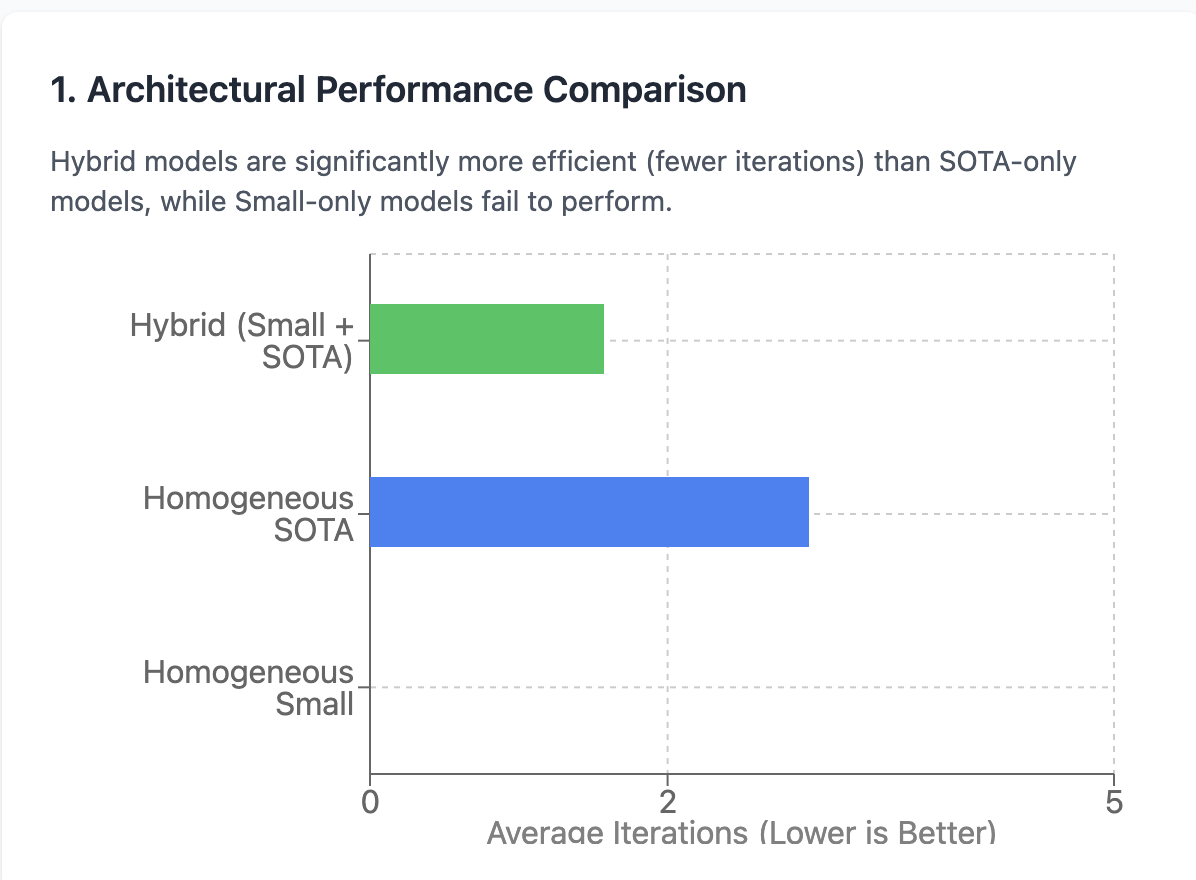The height and width of the screenshot is (880, 1196).
Task: Click the "Homogeneous Small" axis label
Action: pyautogui.click(x=249, y=687)
